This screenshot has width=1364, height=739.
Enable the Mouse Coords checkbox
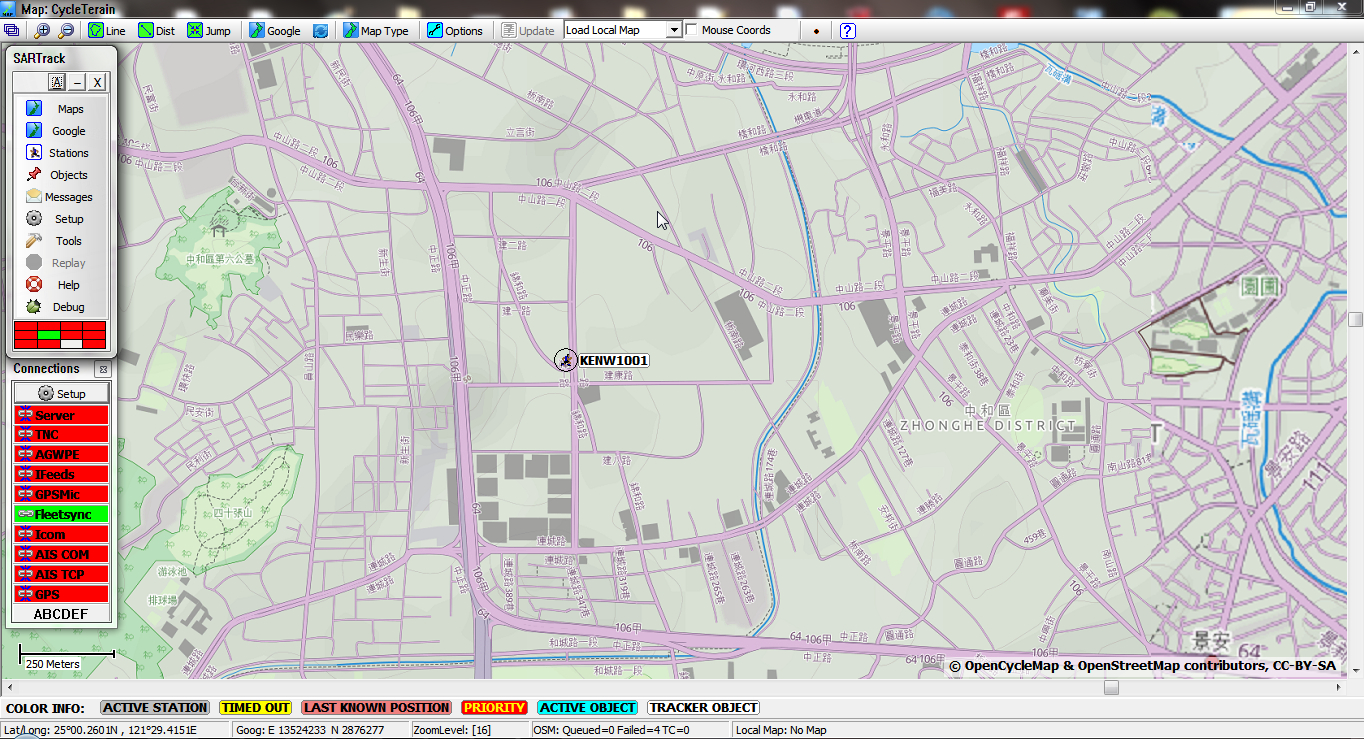pyautogui.click(x=692, y=30)
